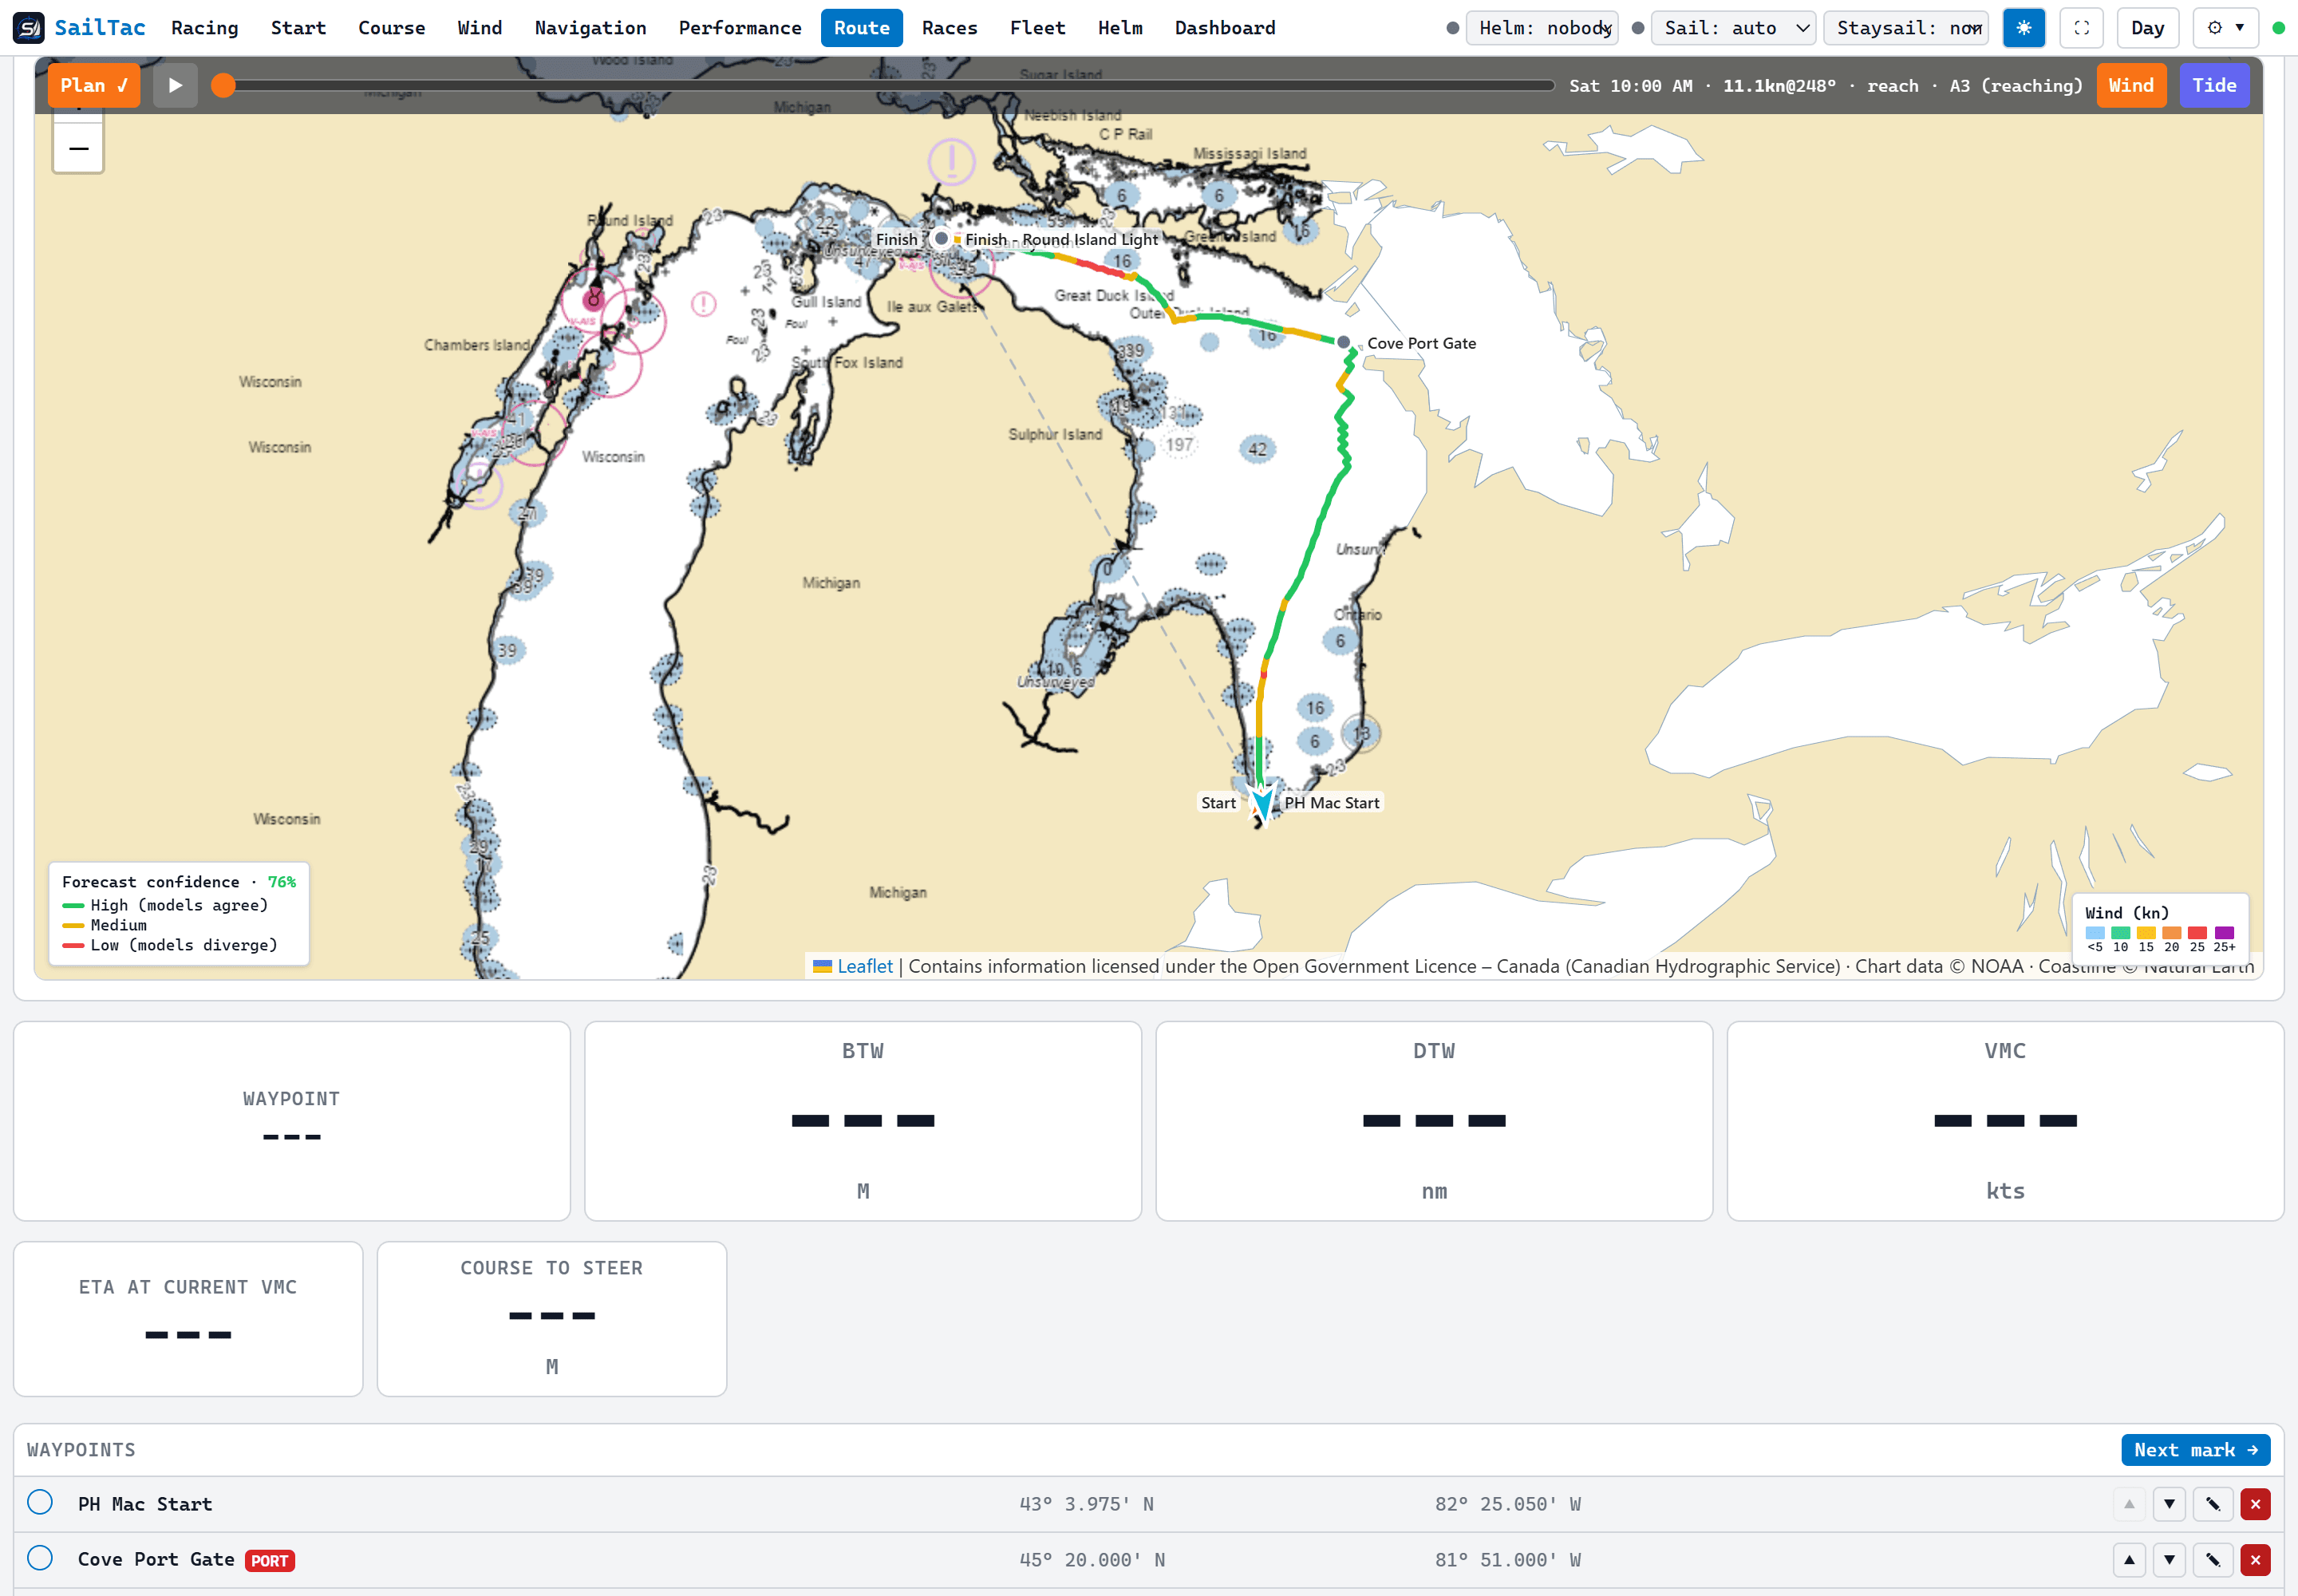Image resolution: width=2298 pixels, height=1596 pixels.
Task: Open the Performance tab
Action: coord(739,28)
